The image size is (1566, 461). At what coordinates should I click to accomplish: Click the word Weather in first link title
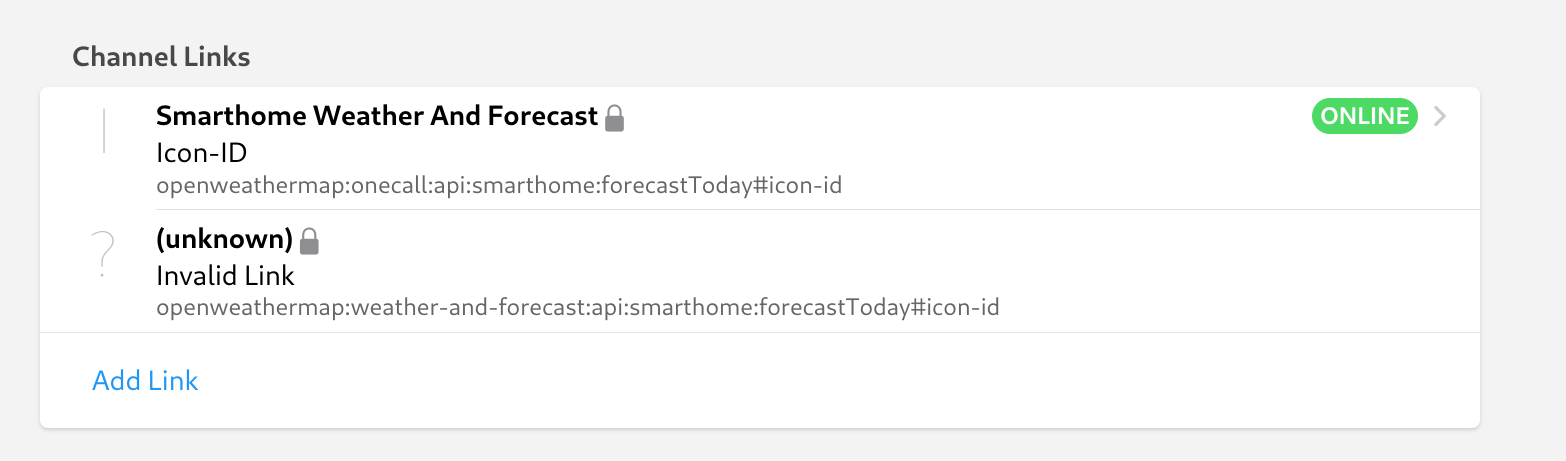click(368, 117)
